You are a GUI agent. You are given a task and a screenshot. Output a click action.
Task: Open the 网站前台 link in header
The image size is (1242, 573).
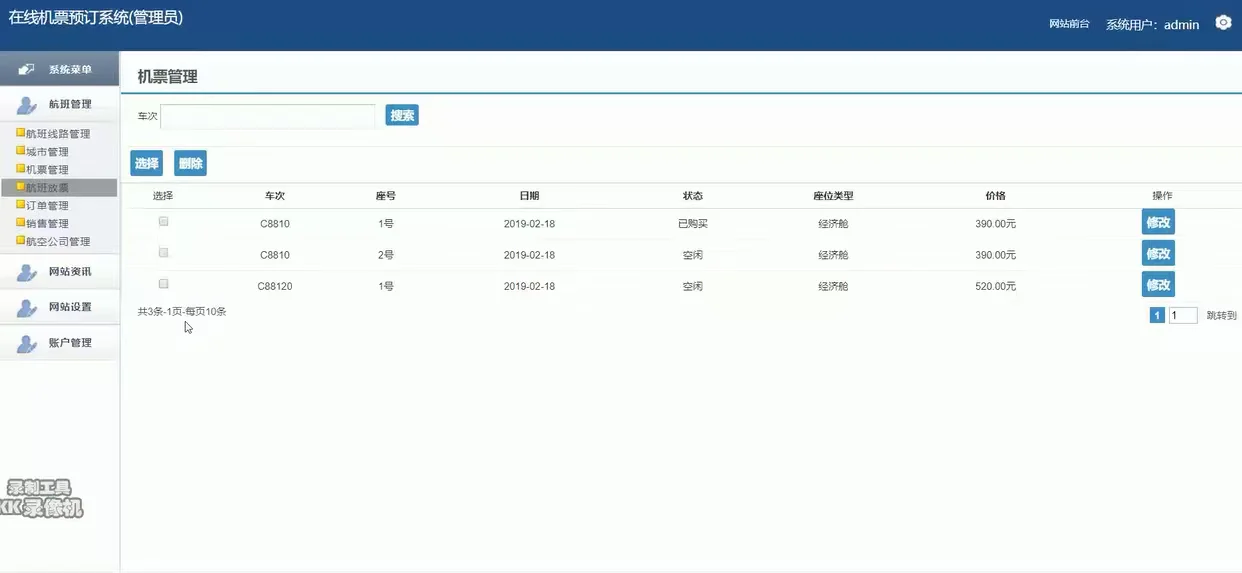(x=1069, y=24)
